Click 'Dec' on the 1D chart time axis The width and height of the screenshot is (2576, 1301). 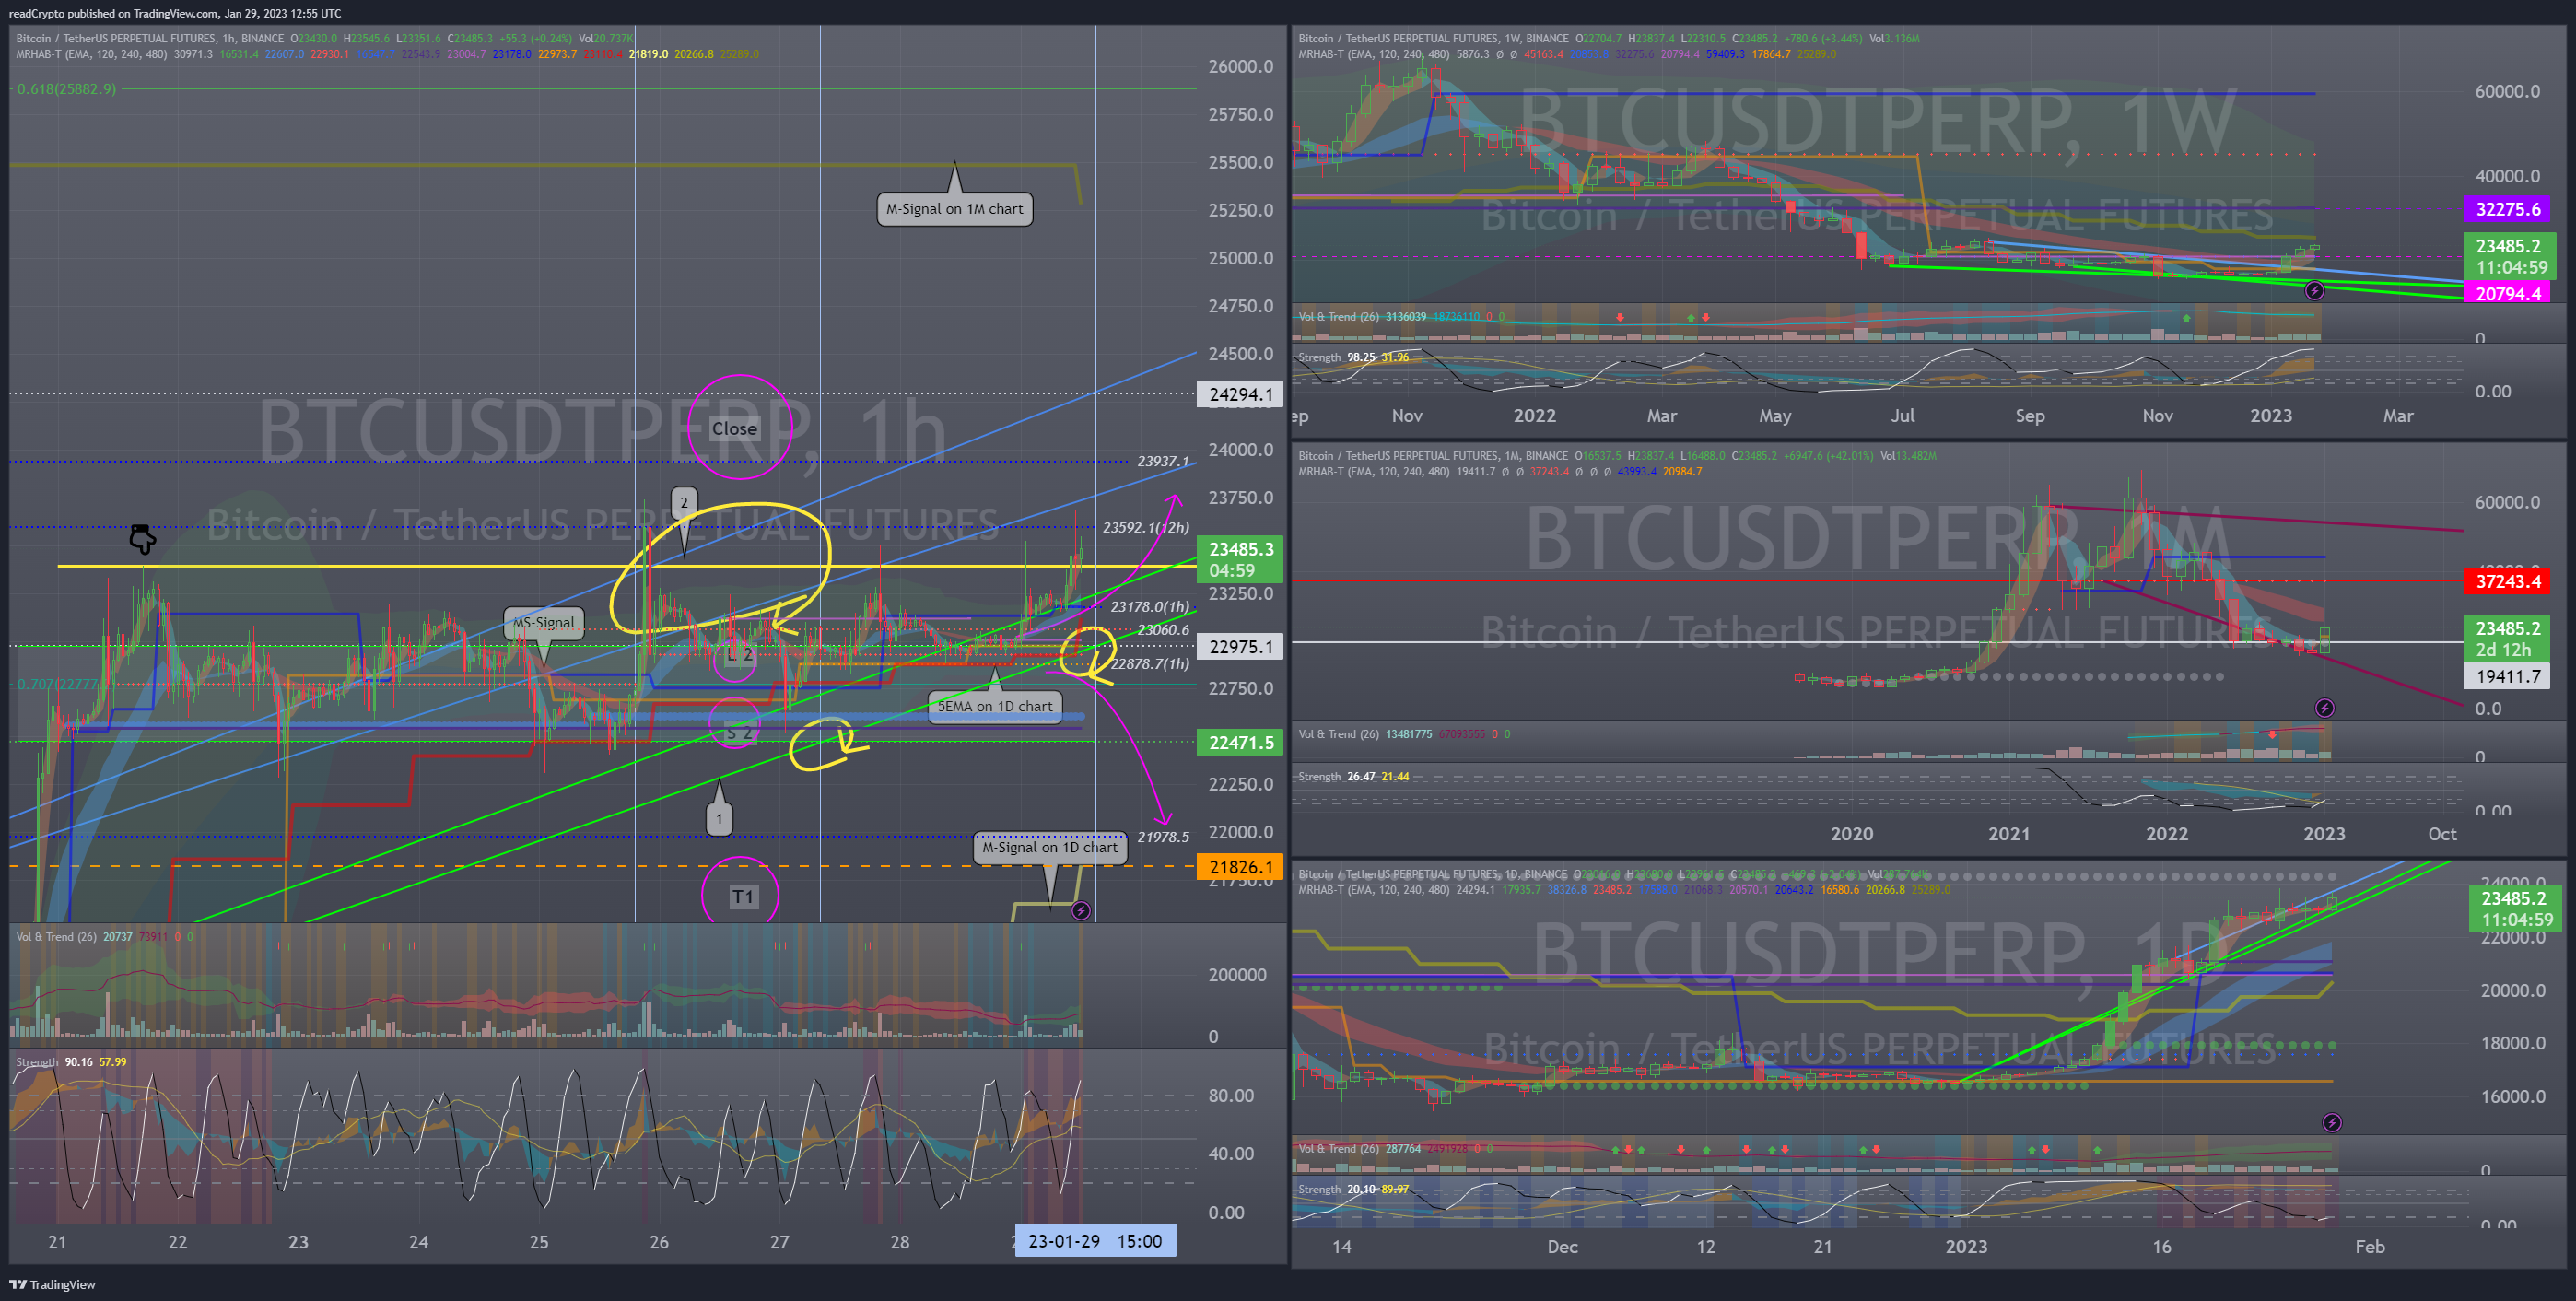1562,1247
